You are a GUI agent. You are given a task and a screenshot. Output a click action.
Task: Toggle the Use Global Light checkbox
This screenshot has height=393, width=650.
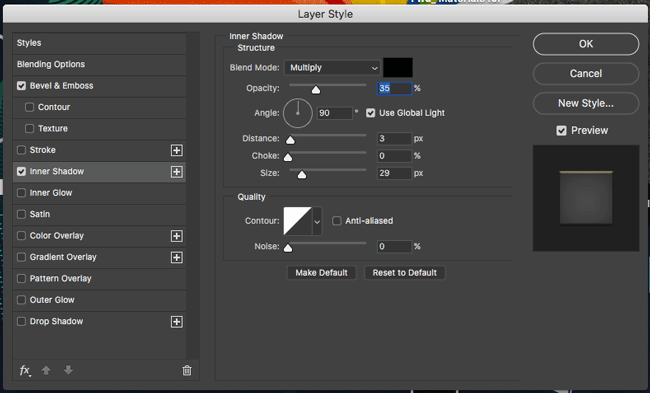371,113
